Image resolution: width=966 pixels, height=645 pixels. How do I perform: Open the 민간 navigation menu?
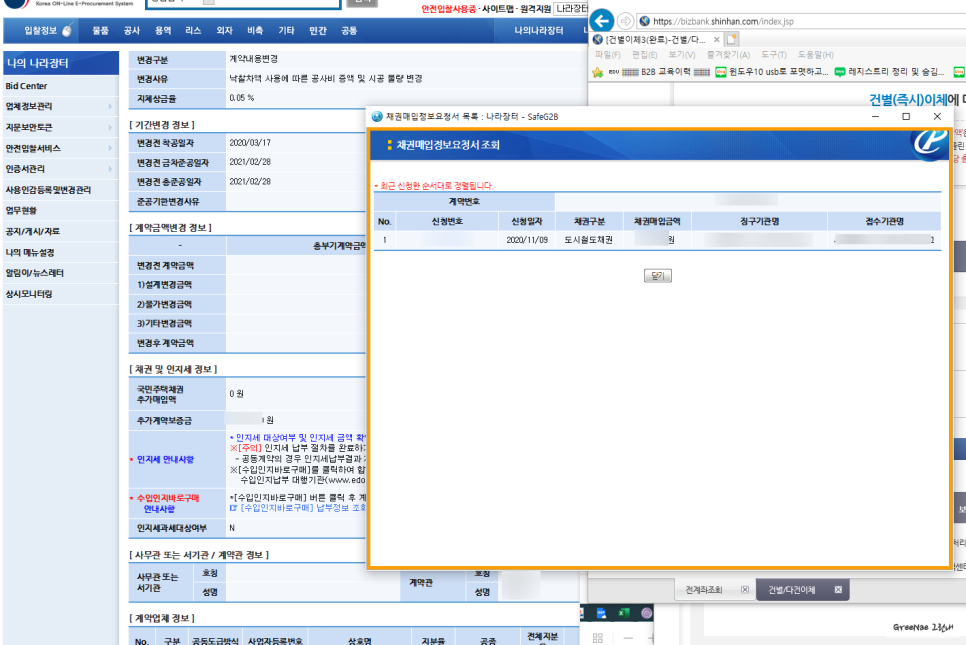pos(318,31)
